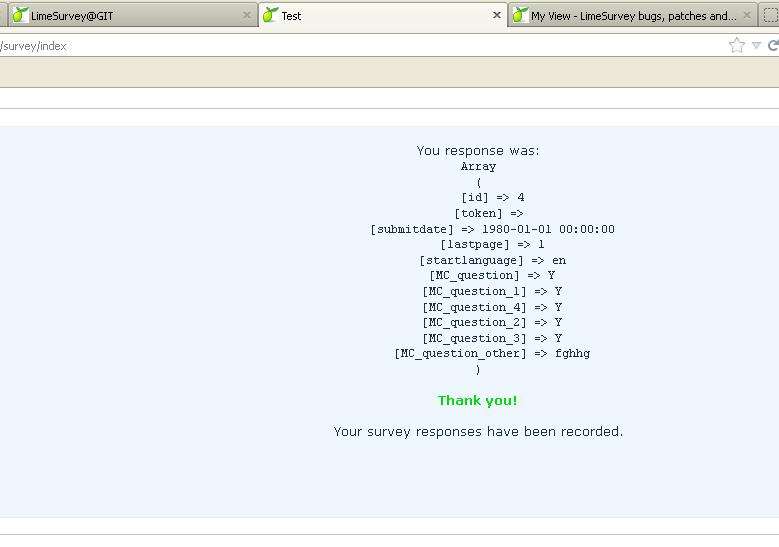The image size is (779, 547).
Task: Click the green 'Thank you!' heading
Action: pos(477,400)
